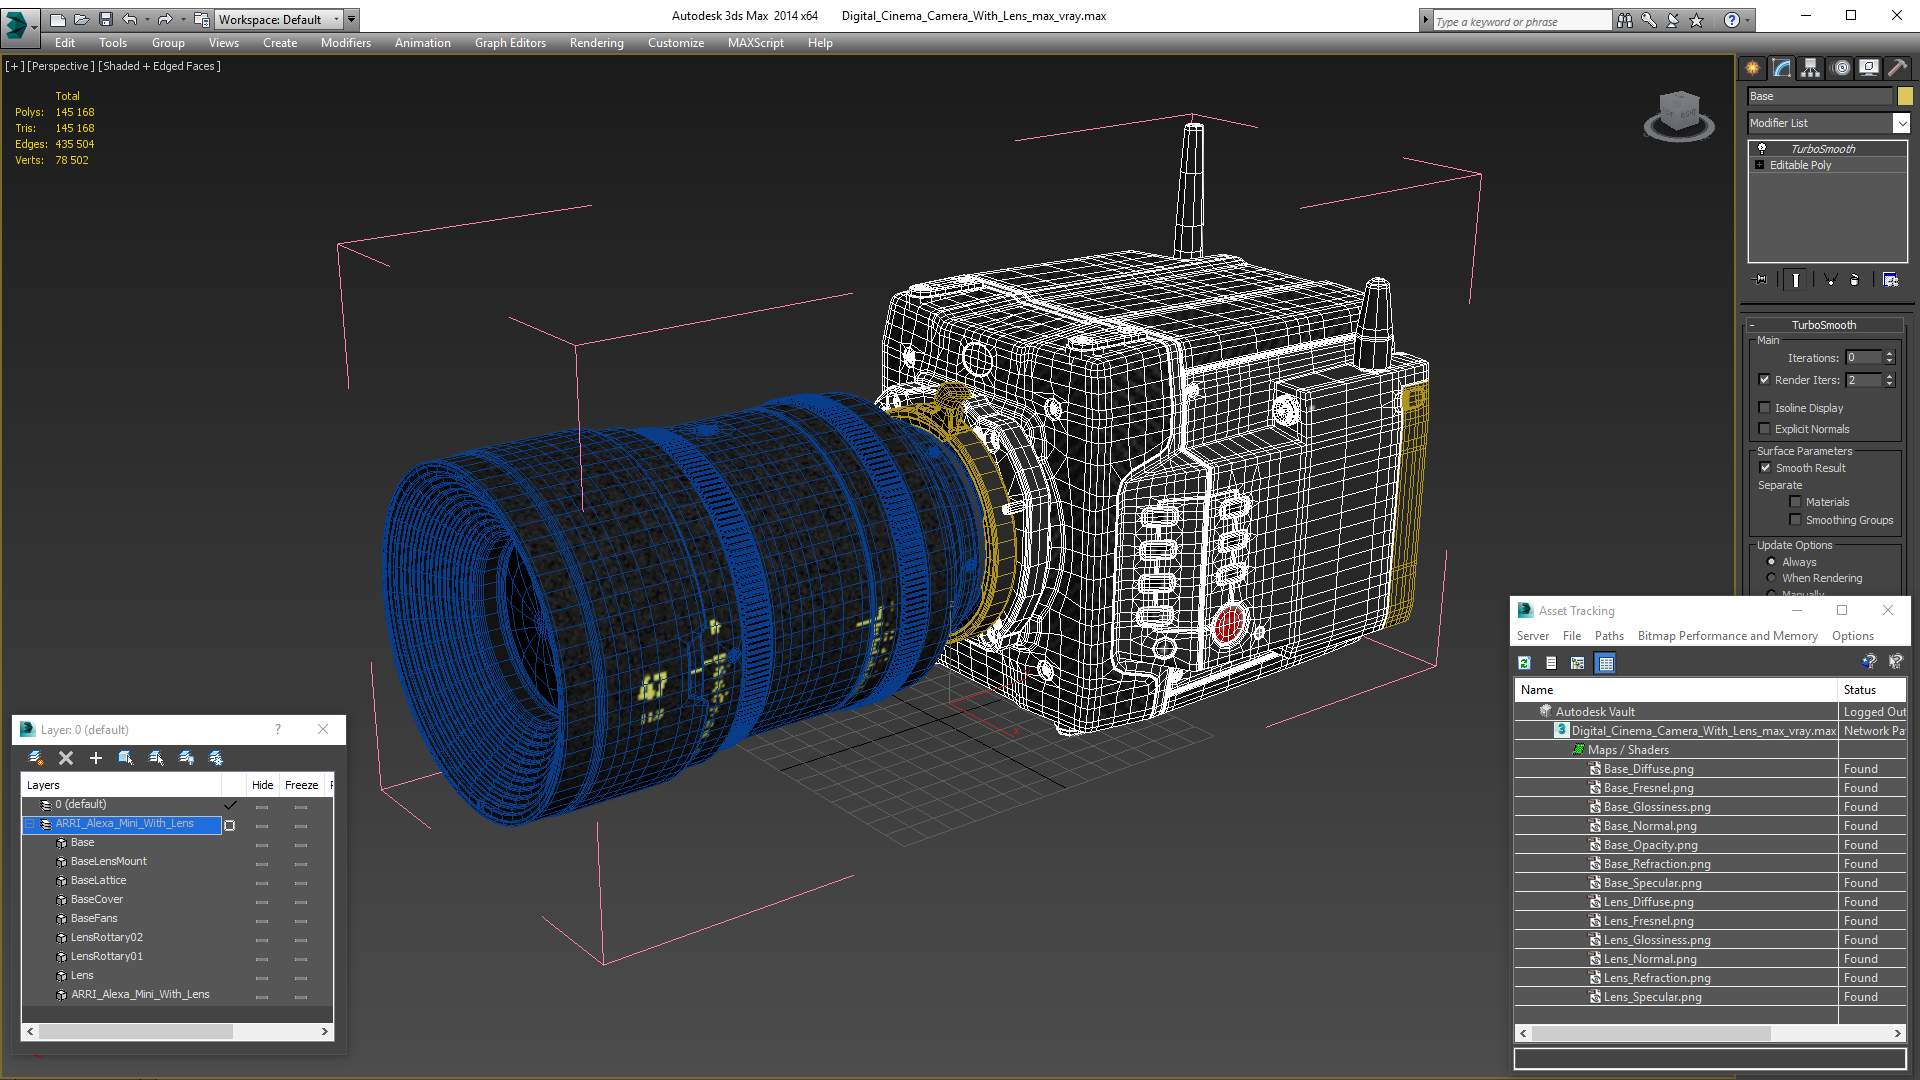Toggle Show End Result button
Viewport: 1920px width, 1080px height.
(1796, 280)
